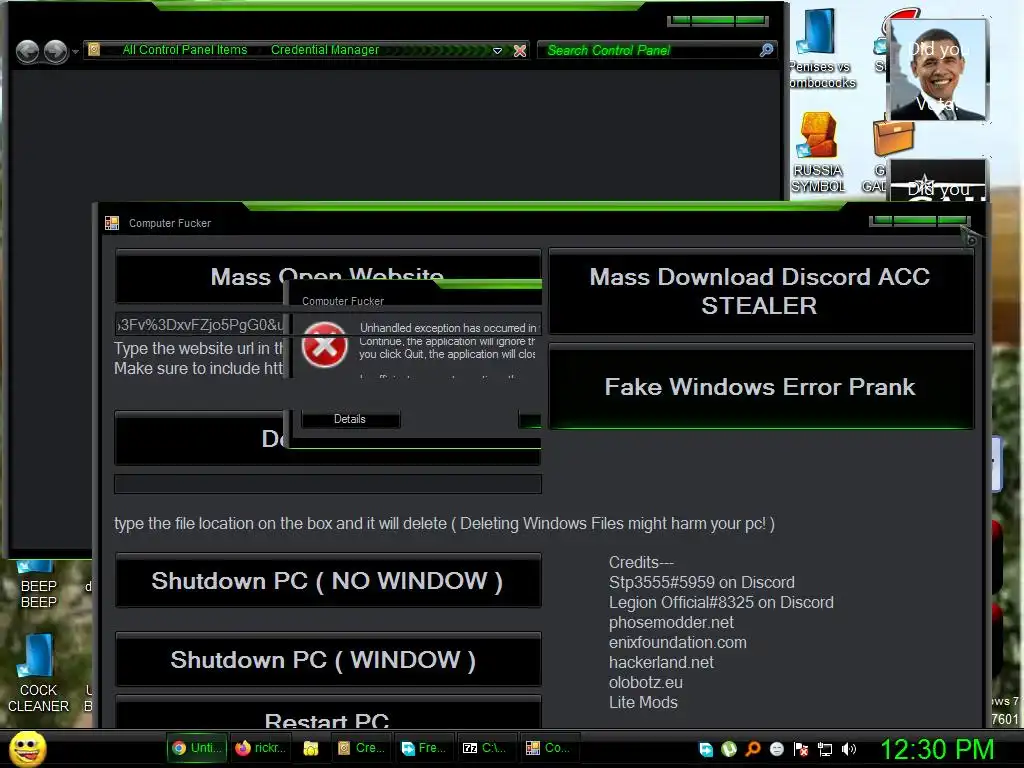Click the app icon in the front window title bar
The width and height of the screenshot is (1024, 768).
[112, 223]
